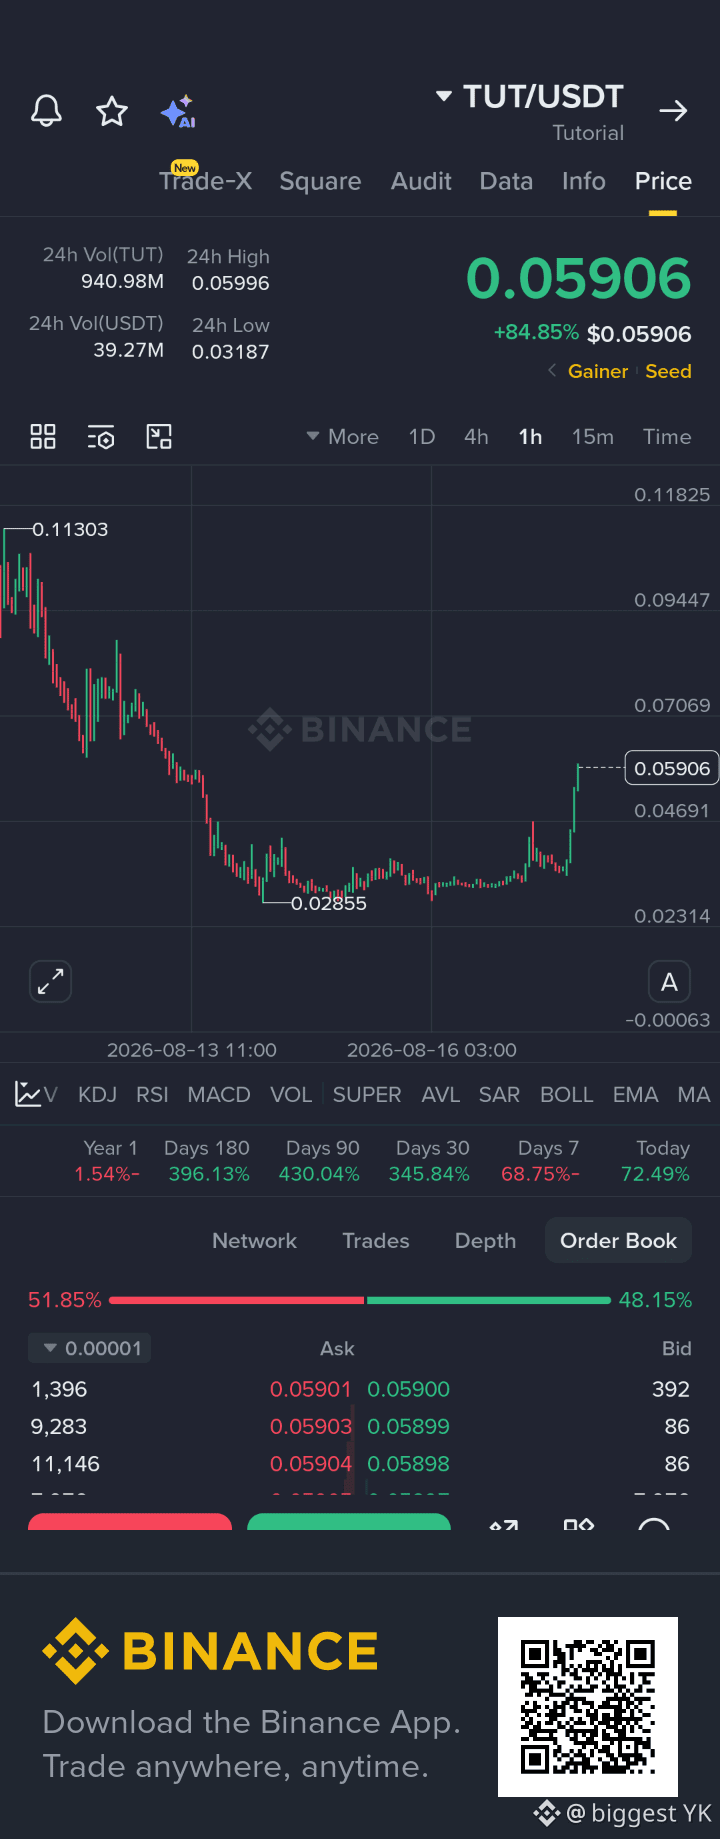Select the Price tab

663,181
